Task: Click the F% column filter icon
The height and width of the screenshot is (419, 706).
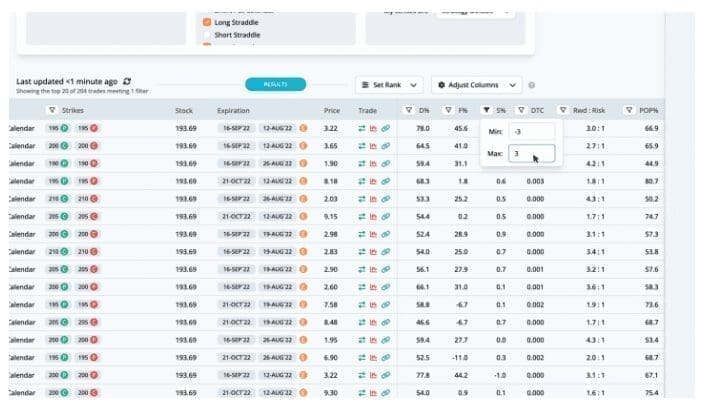Action: (x=447, y=110)
